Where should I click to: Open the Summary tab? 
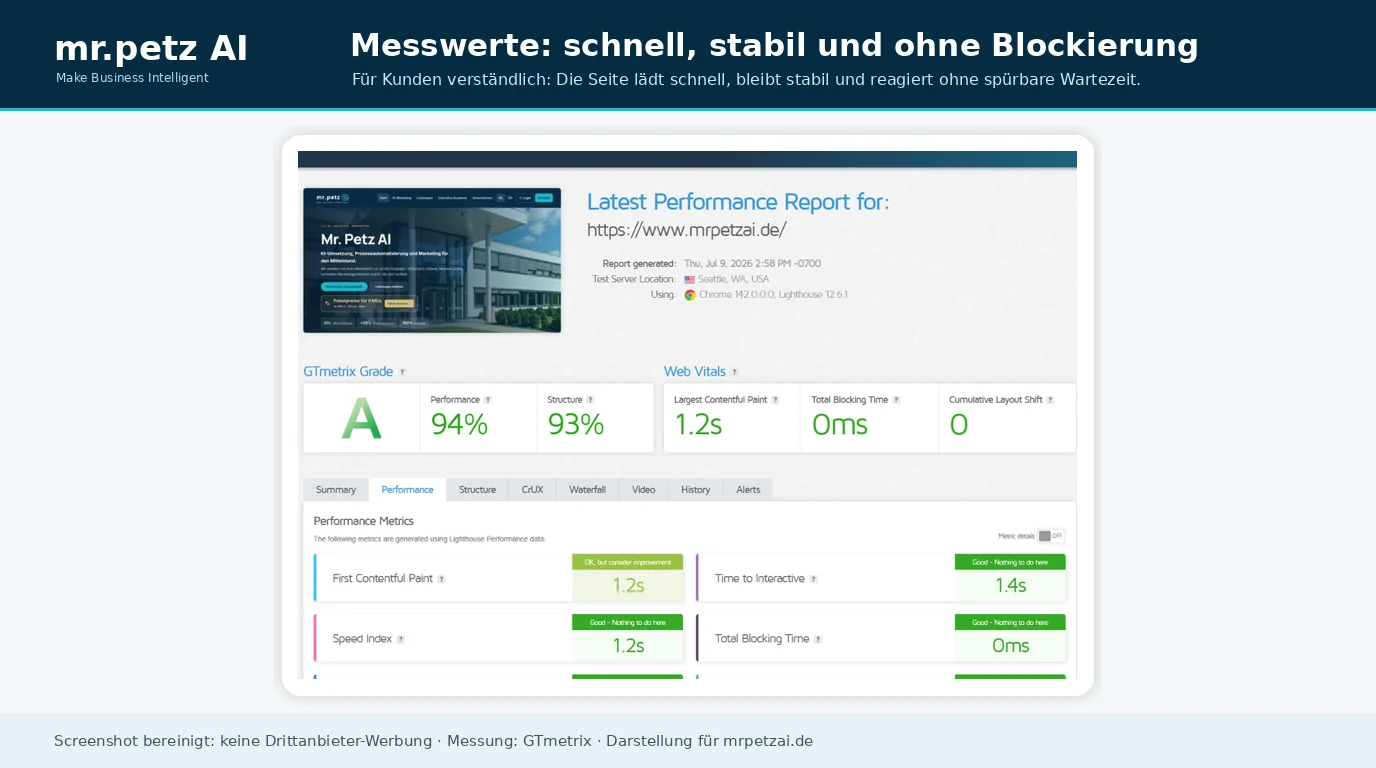coord(336,490)
